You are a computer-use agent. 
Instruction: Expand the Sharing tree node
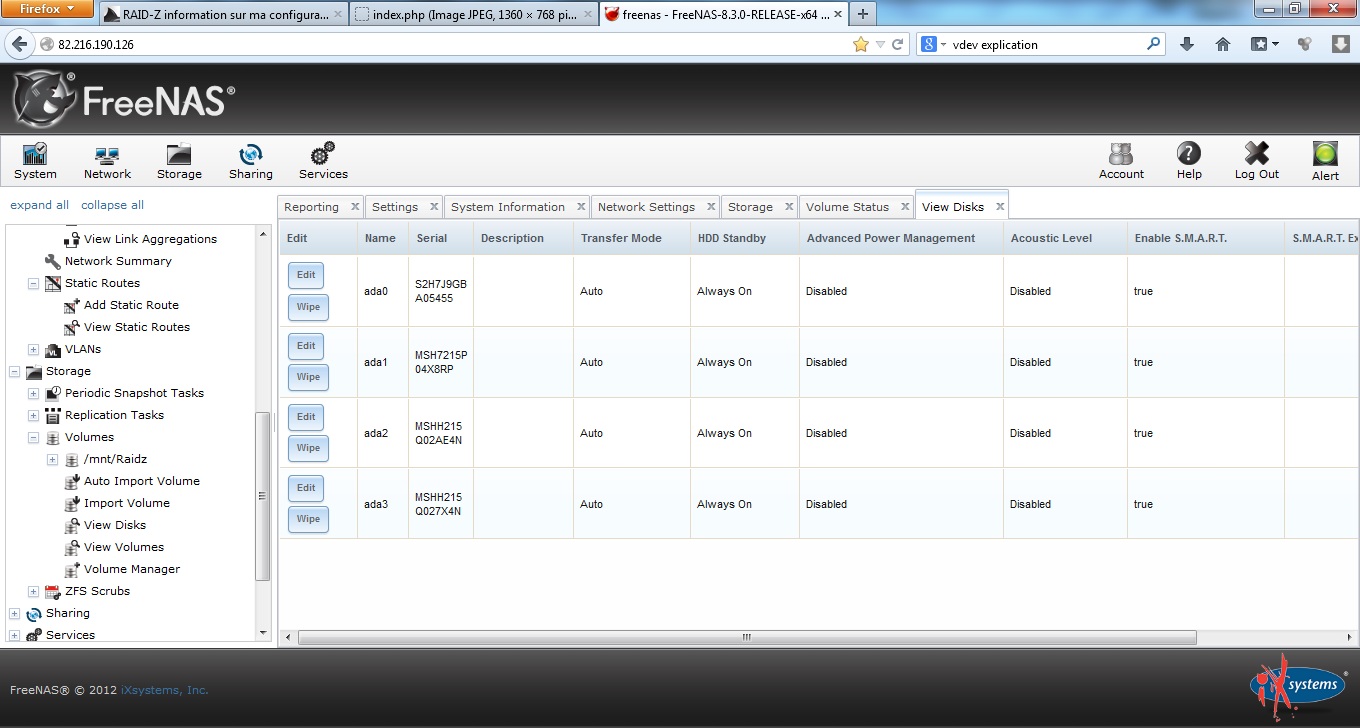pyautogui.click(x=14, y=613)
